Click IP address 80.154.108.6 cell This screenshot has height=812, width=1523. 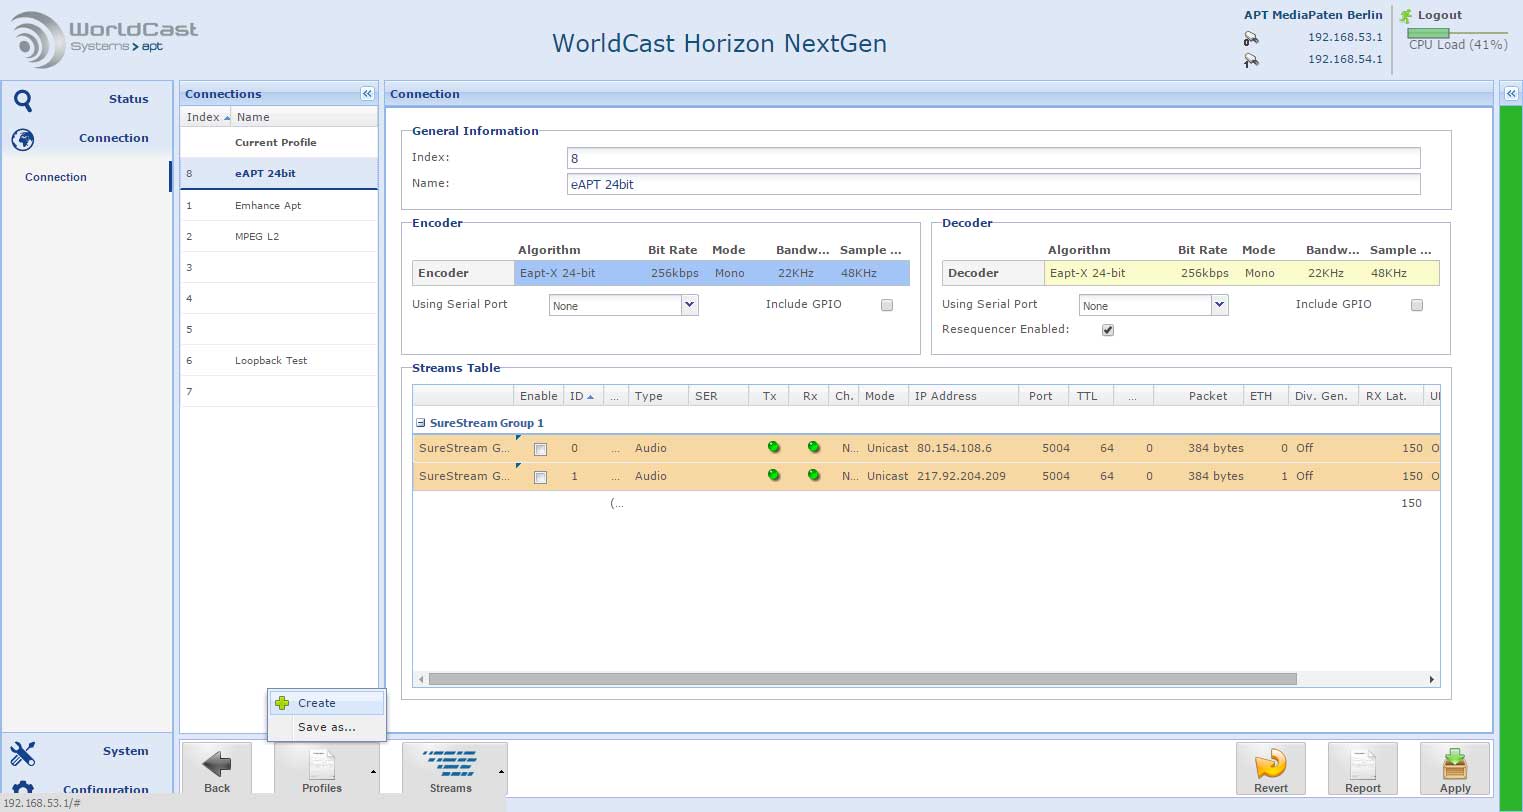954,448
